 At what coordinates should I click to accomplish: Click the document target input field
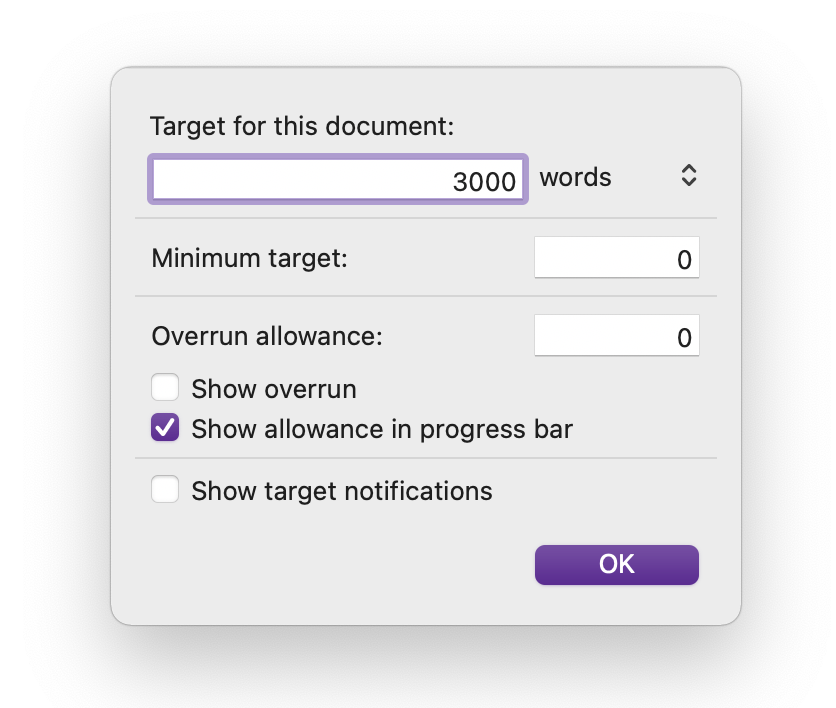coord(337,180)
